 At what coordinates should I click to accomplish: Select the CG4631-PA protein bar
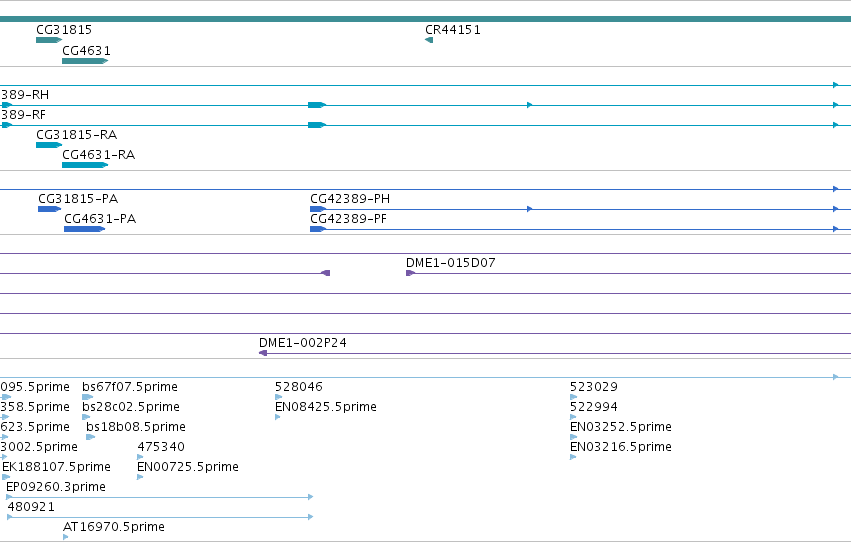85,229
